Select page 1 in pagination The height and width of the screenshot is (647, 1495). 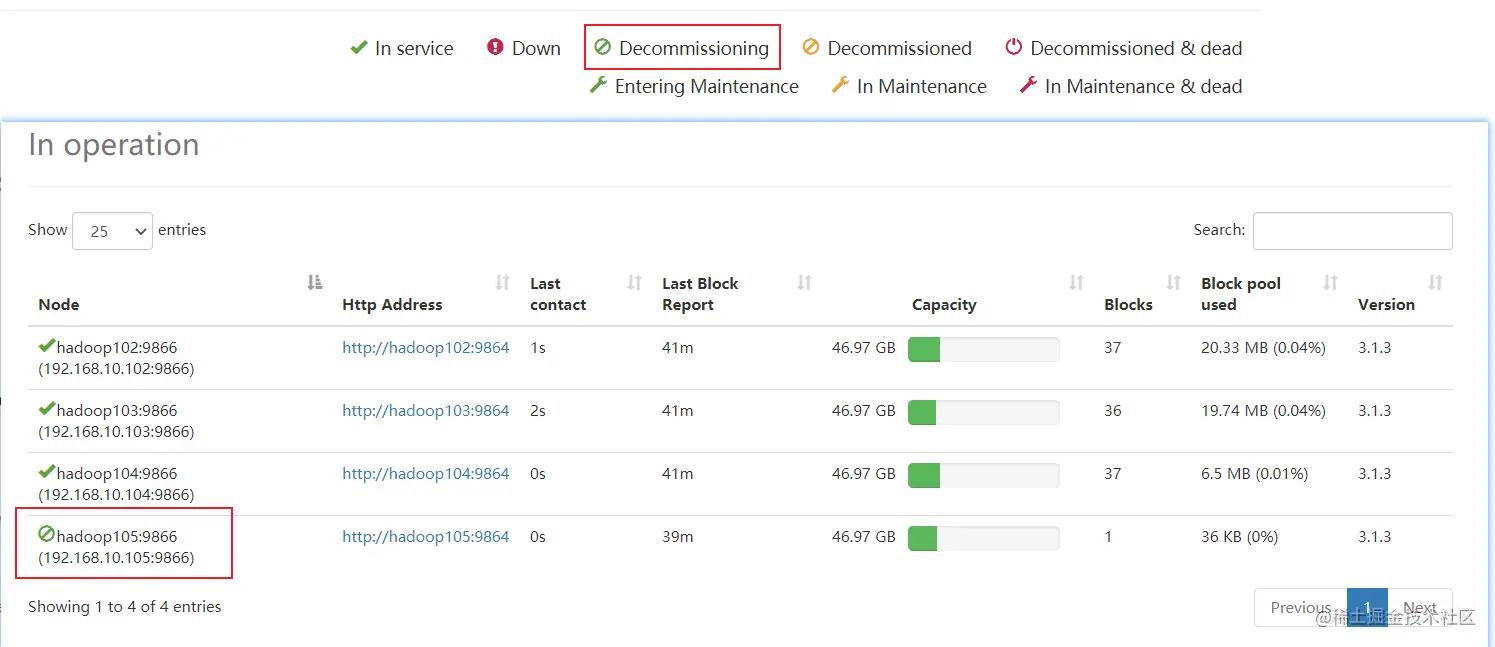[1367, 607]
